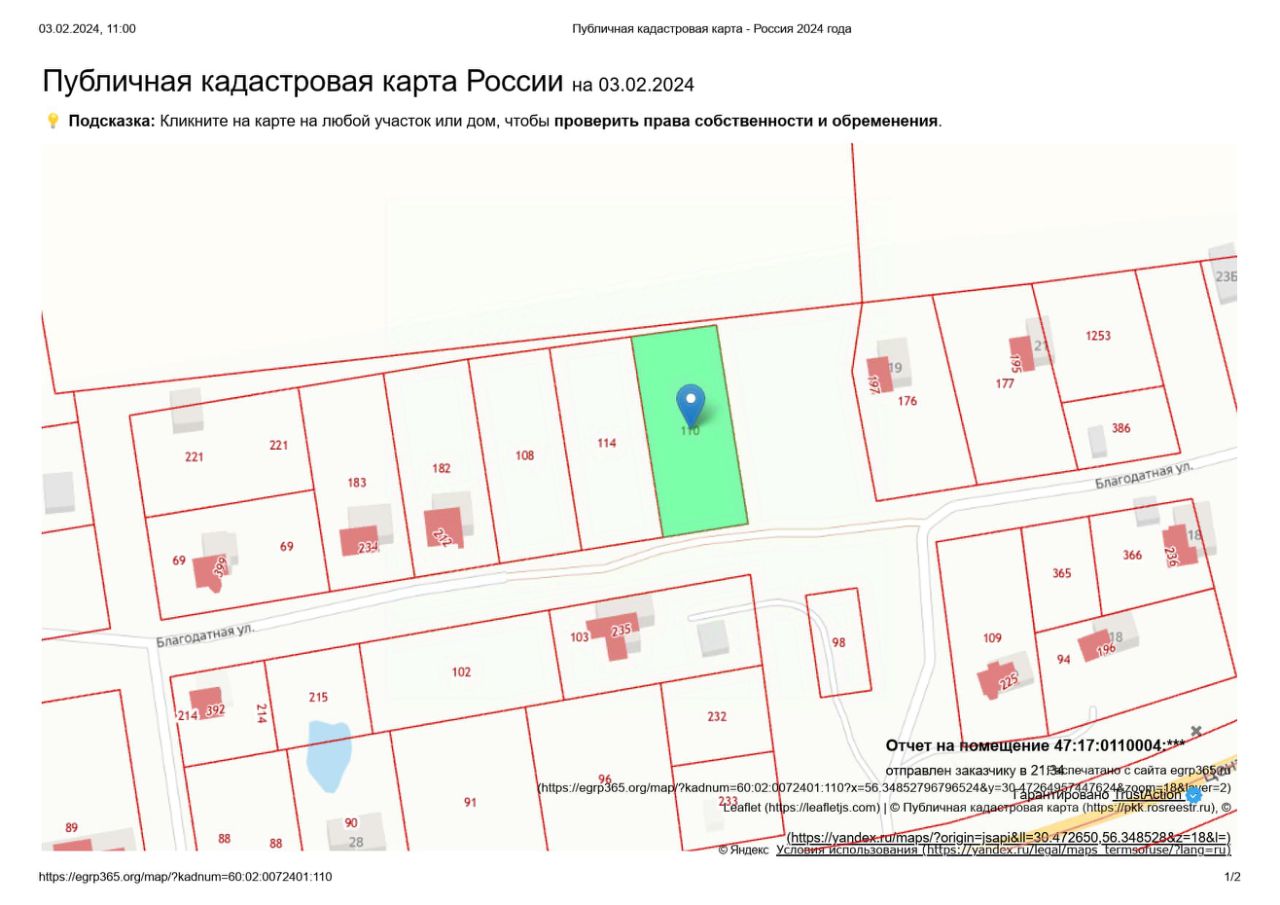1280x905 pixels.
Task: Select parcel 365 on the map
Action: pos(1062,574)
